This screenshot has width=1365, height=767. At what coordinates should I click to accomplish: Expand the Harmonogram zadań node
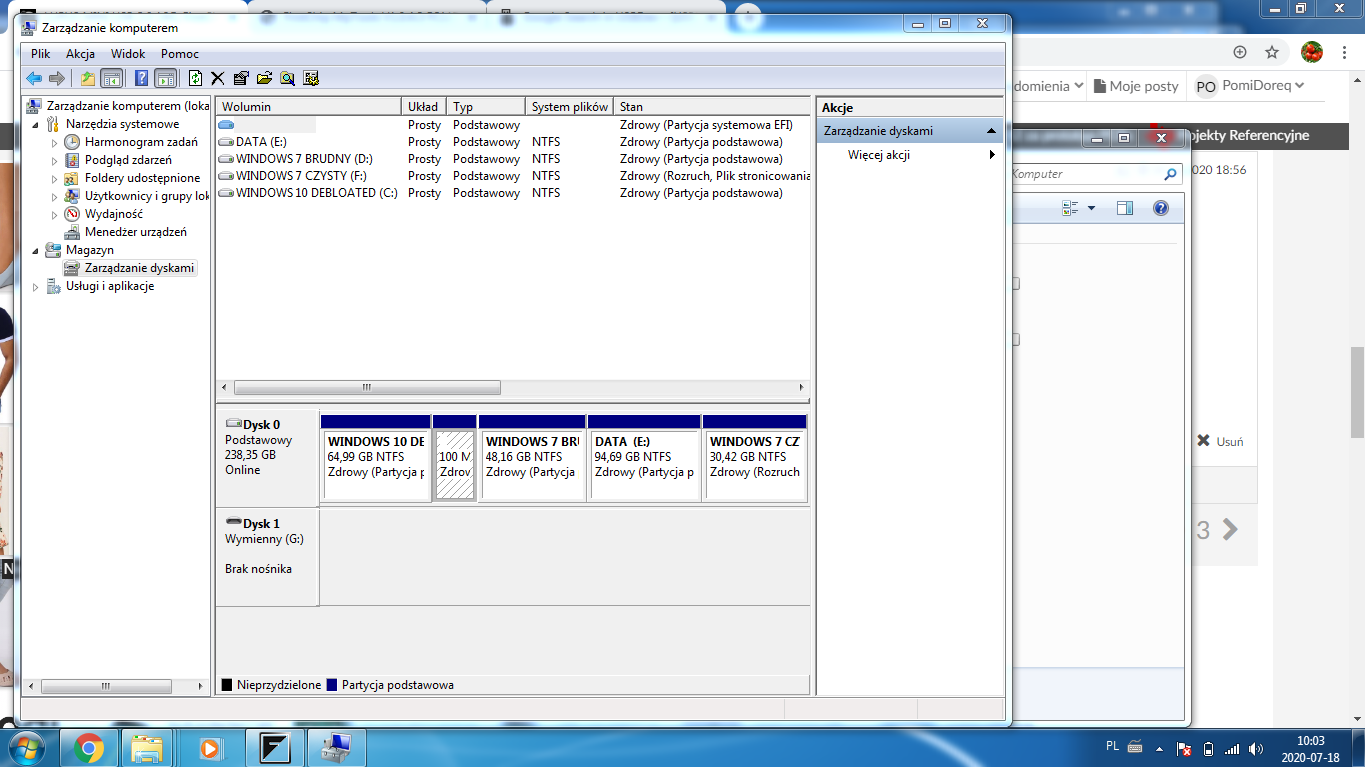point(56,142)
